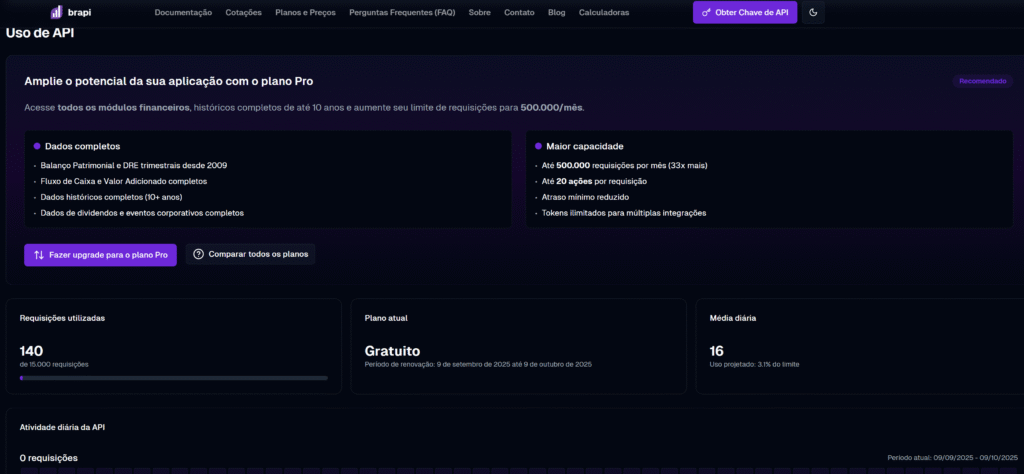Click key icon in Obter Chave de API
Viewport: 1024px width, 474px height.
(x=706, y=12)
